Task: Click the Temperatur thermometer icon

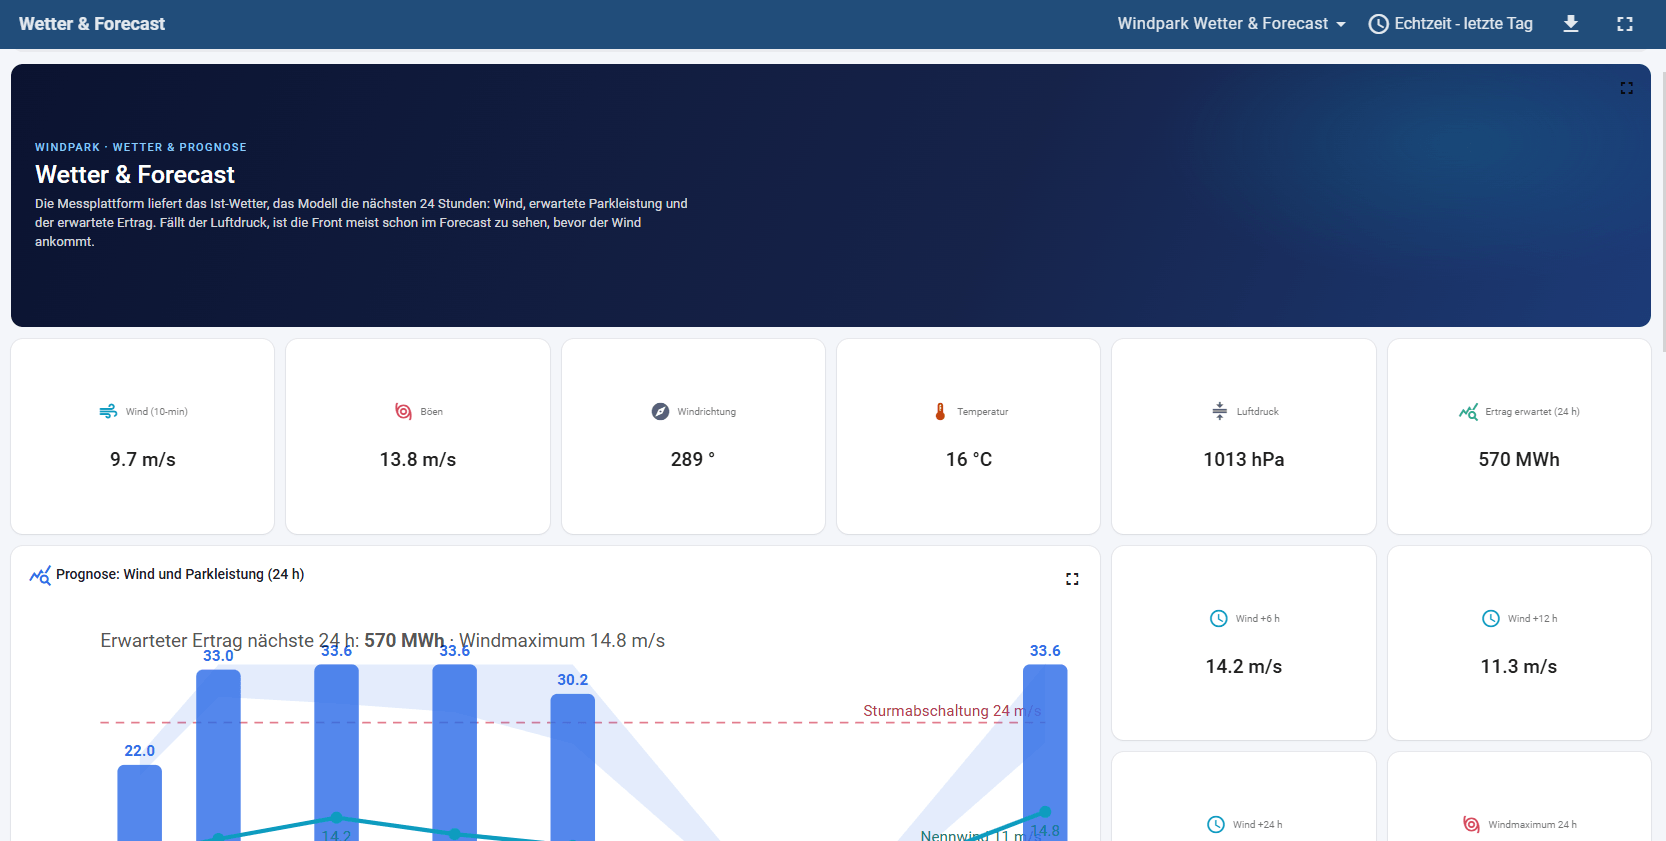Action: pos(940,412)
